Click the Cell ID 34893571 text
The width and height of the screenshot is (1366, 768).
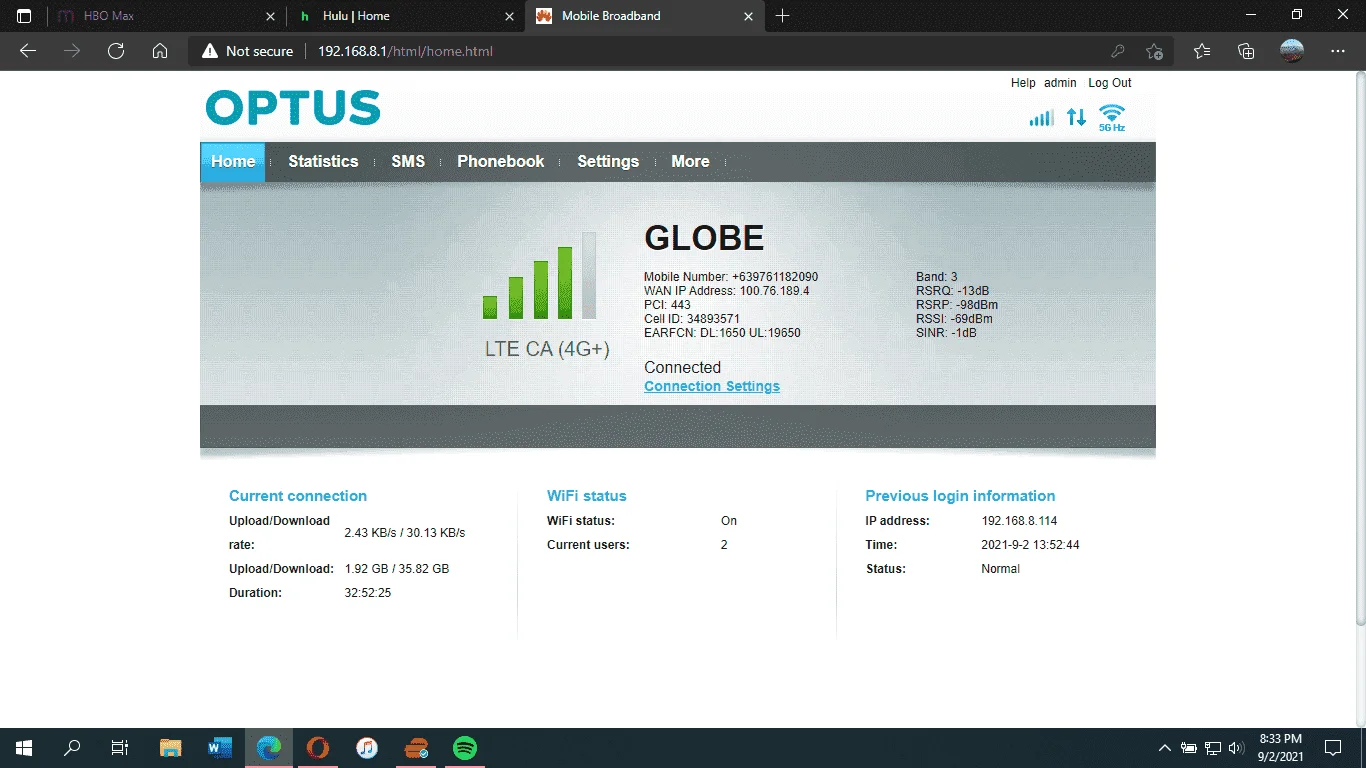click(692, 319)
